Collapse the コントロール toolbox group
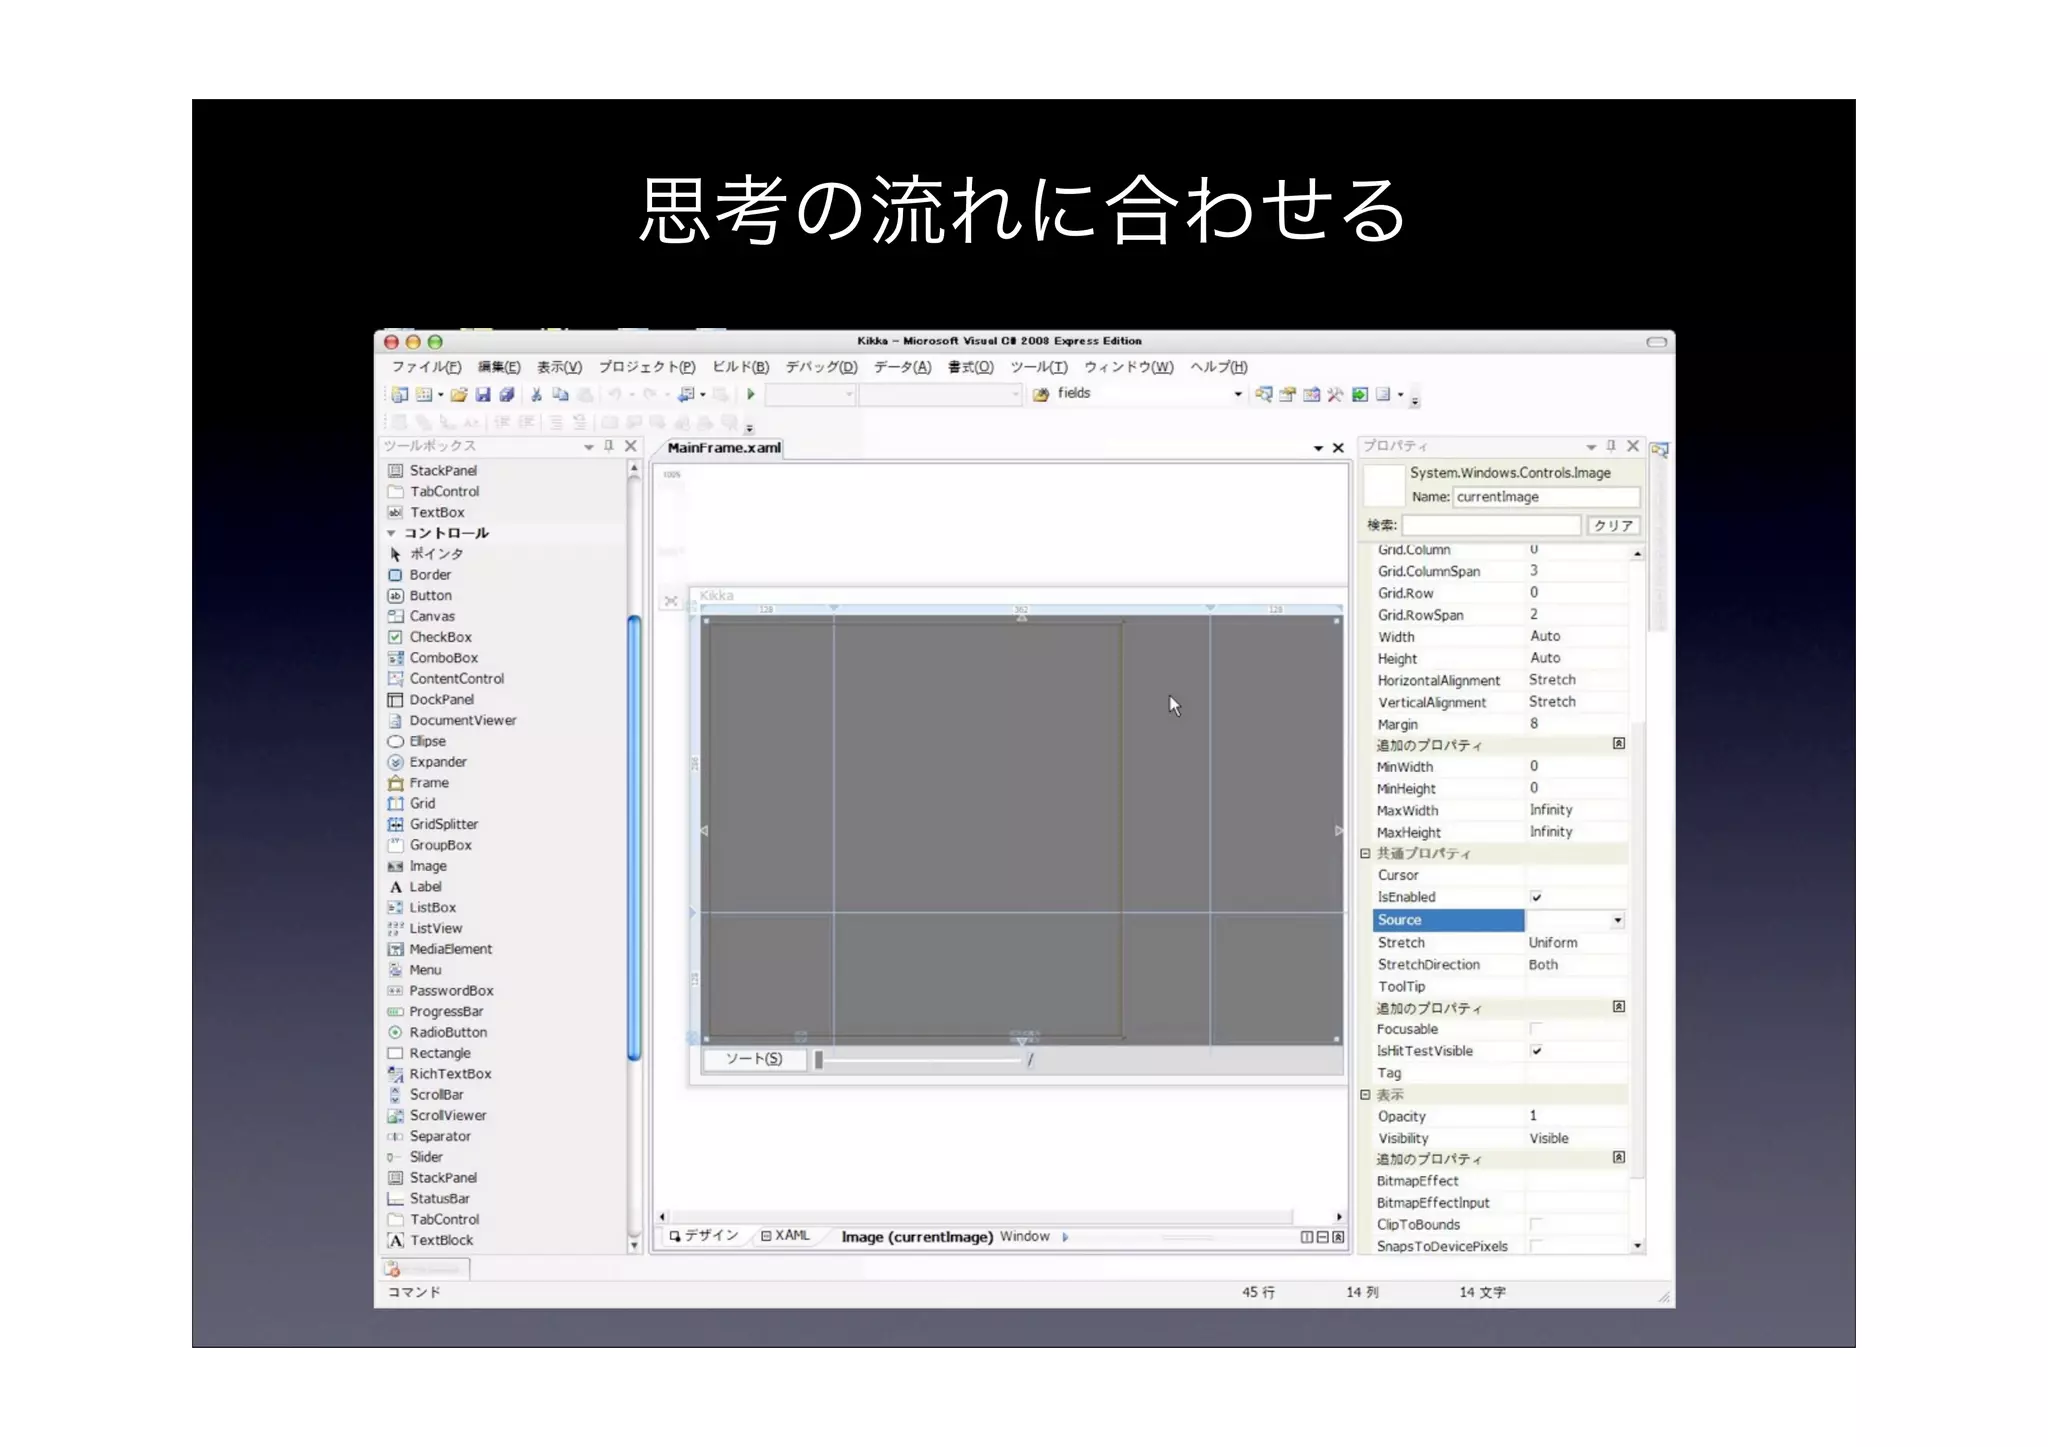The height and width of the screenshot is (1447, 2048). [391, 533]
